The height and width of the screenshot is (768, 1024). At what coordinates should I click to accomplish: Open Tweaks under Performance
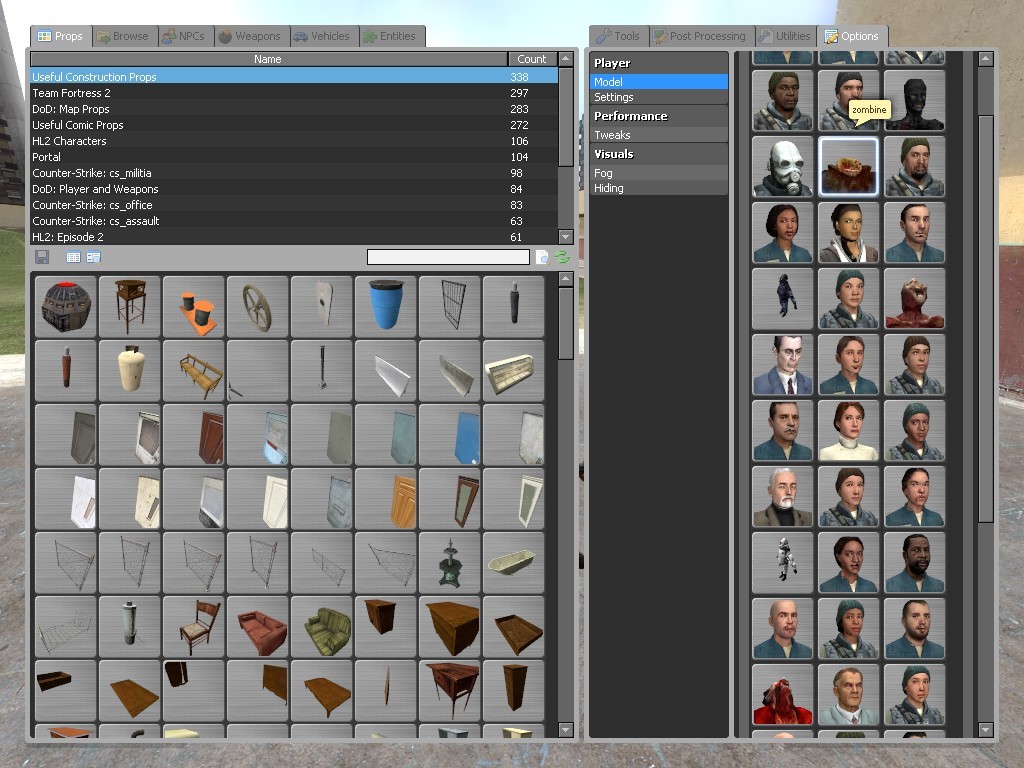click(658, 135)
